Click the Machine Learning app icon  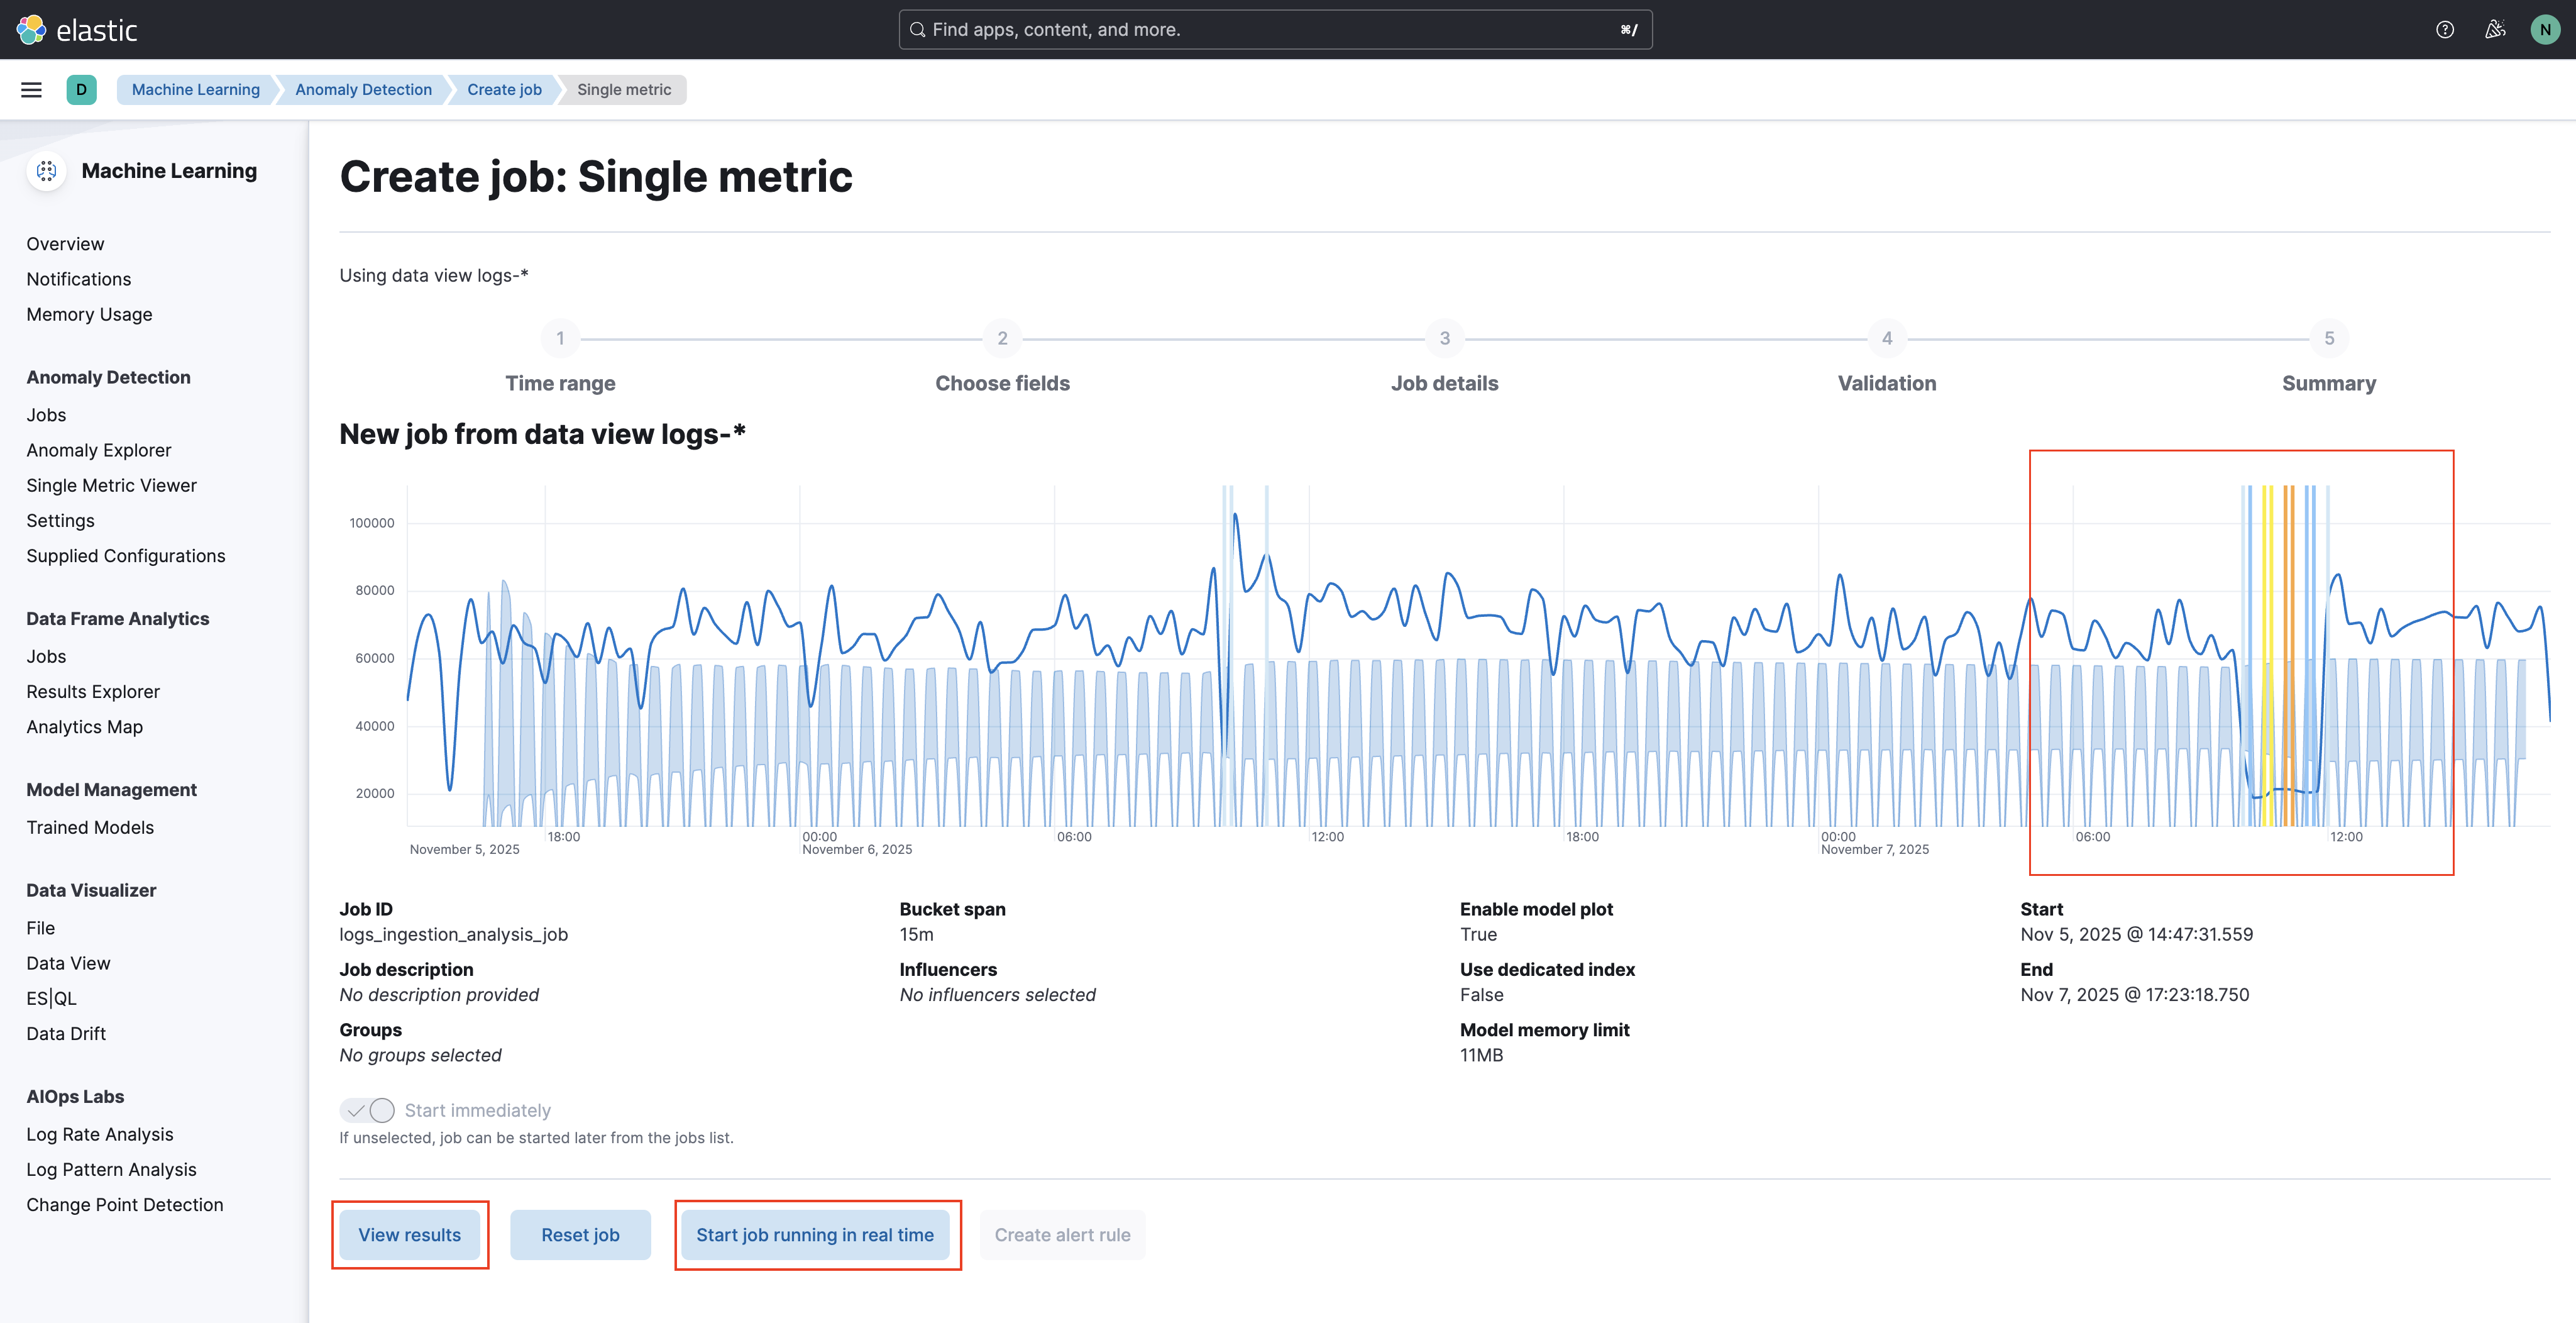(x=46, y=170)
